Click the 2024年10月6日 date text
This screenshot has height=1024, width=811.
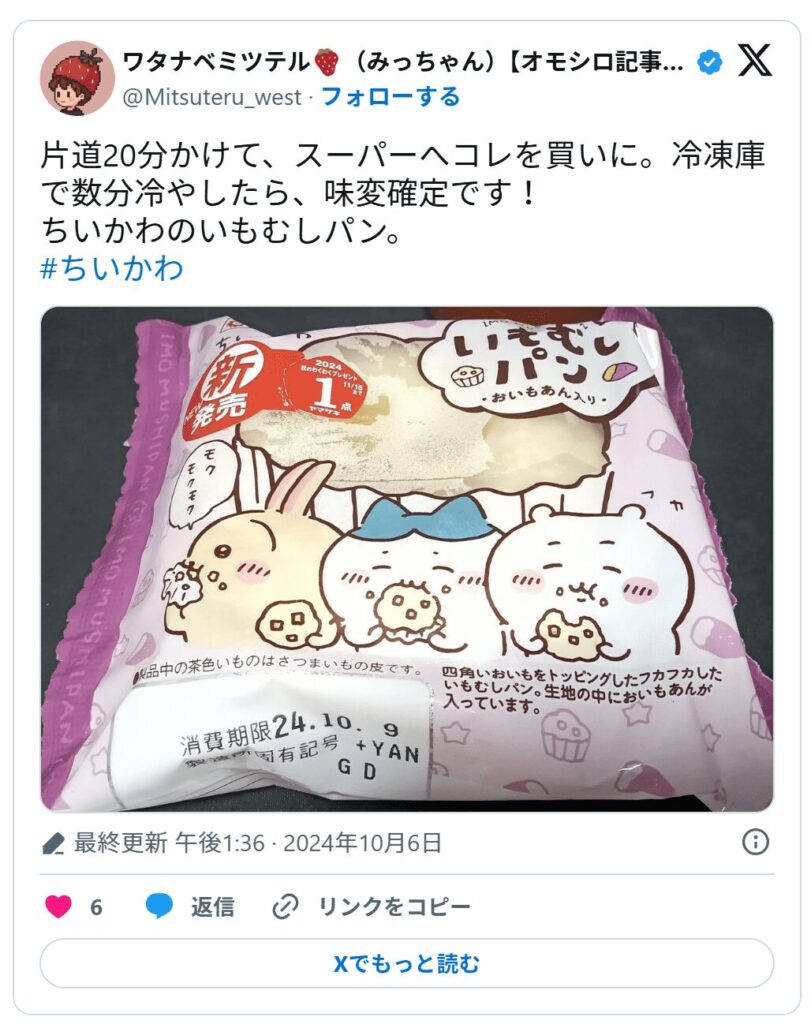[x=362, y=842]
